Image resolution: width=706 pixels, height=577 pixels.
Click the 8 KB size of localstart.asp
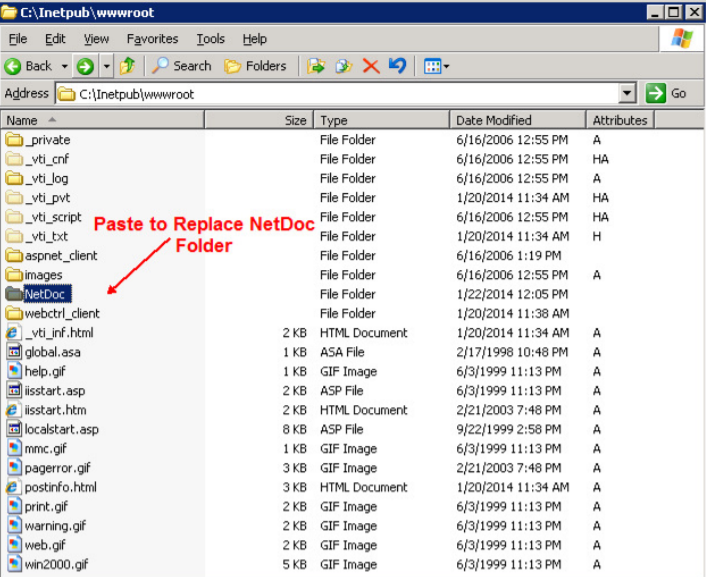click(294, 429)
